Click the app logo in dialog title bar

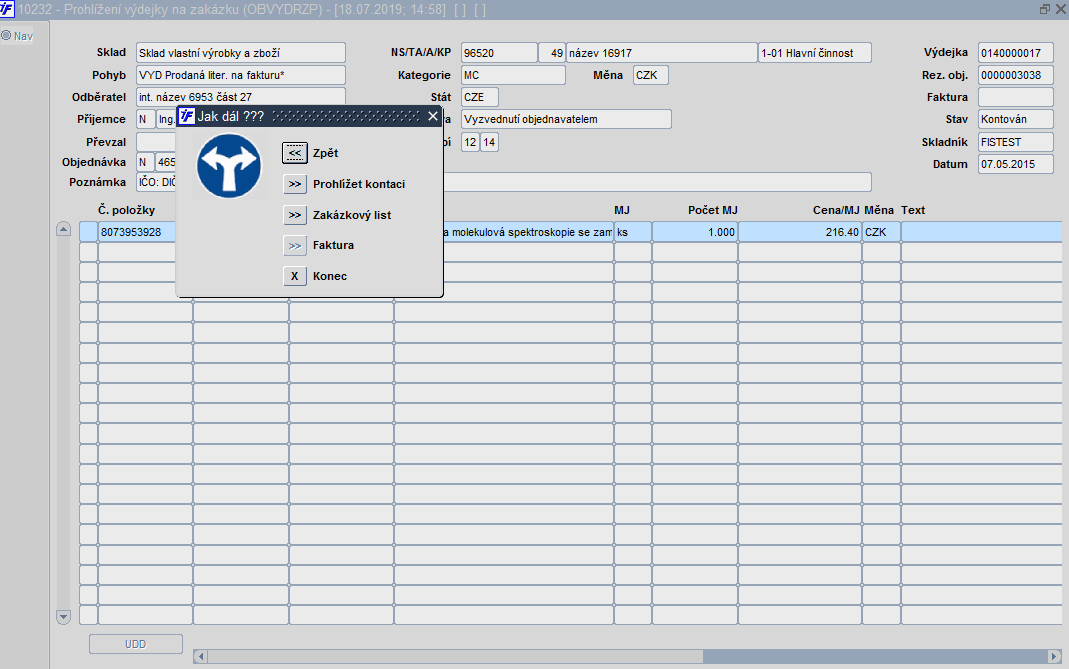186,116
